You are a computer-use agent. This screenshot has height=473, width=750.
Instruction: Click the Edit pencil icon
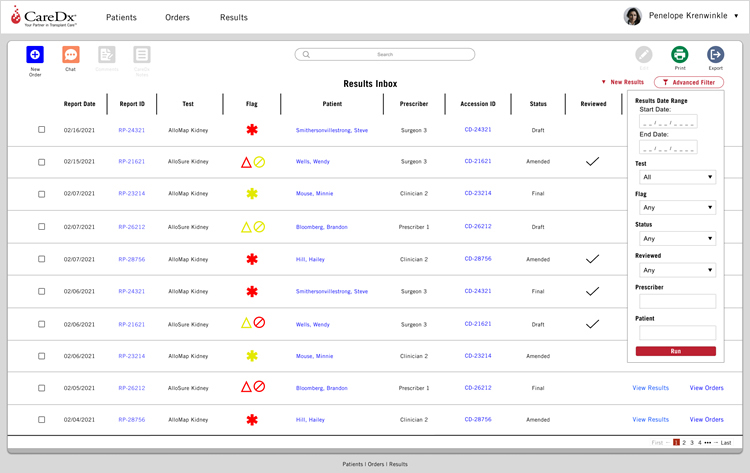pos(644,55)
